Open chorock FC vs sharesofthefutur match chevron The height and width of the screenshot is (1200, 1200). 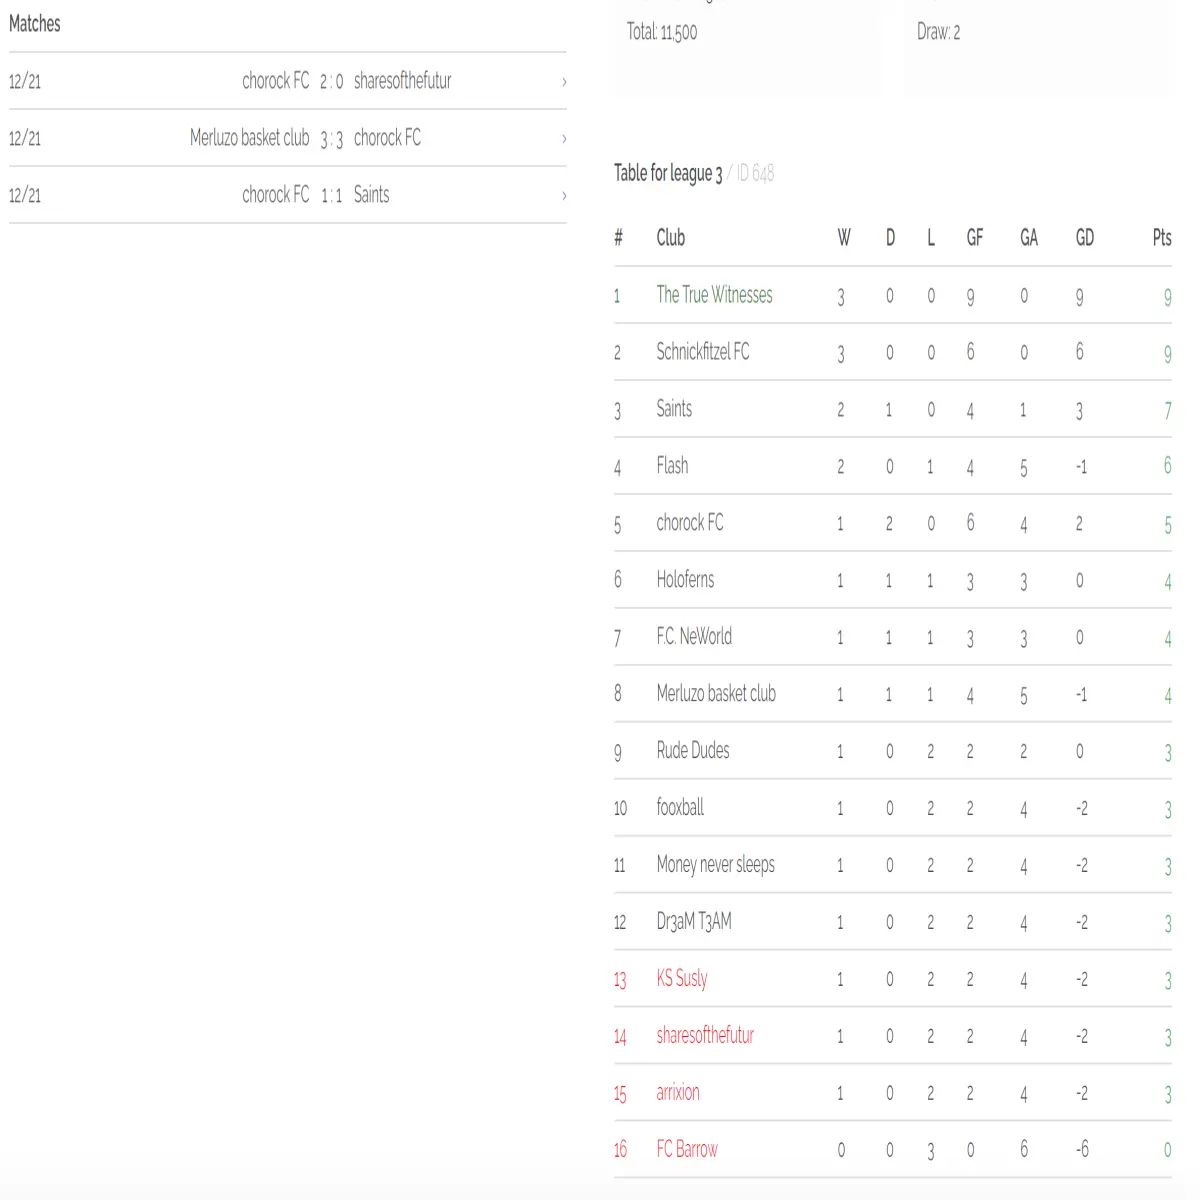[x=564, y=82]
